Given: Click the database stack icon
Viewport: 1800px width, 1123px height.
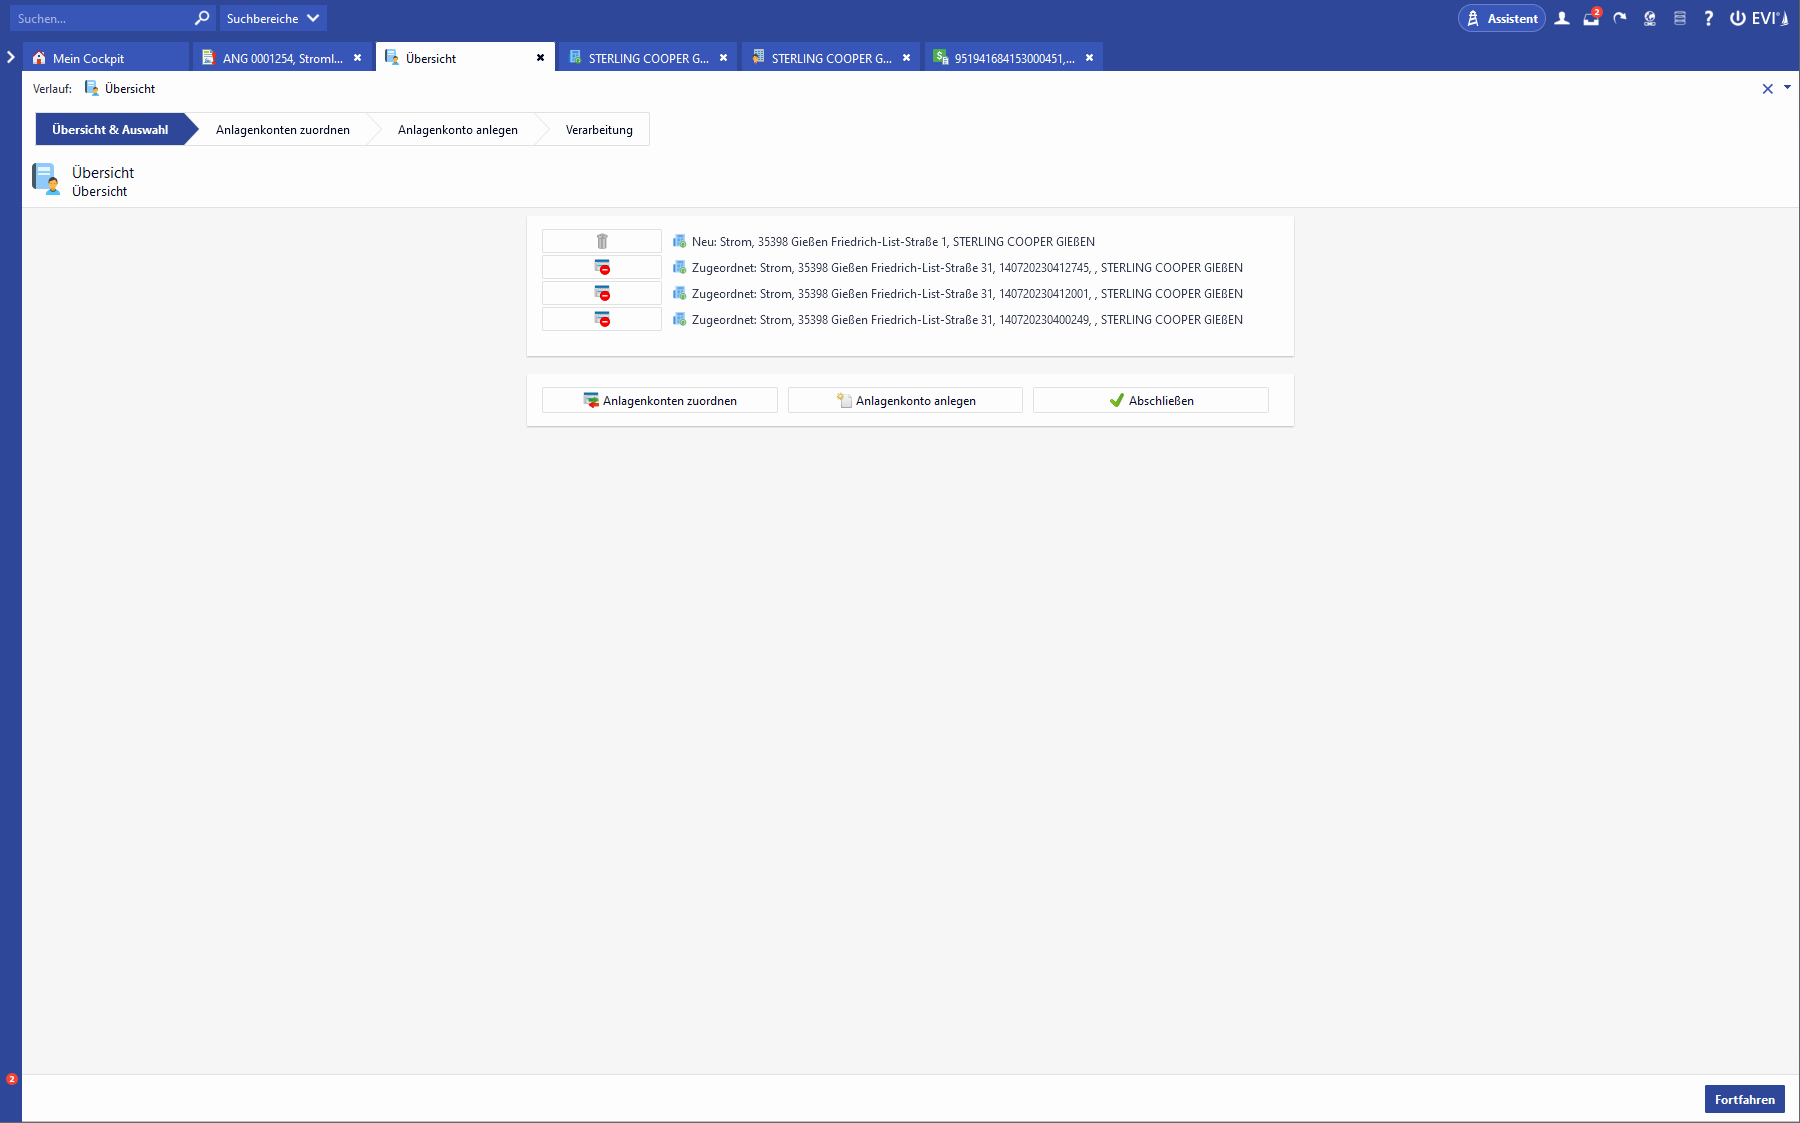Looking at the screenshot, I should (1680, 18).
